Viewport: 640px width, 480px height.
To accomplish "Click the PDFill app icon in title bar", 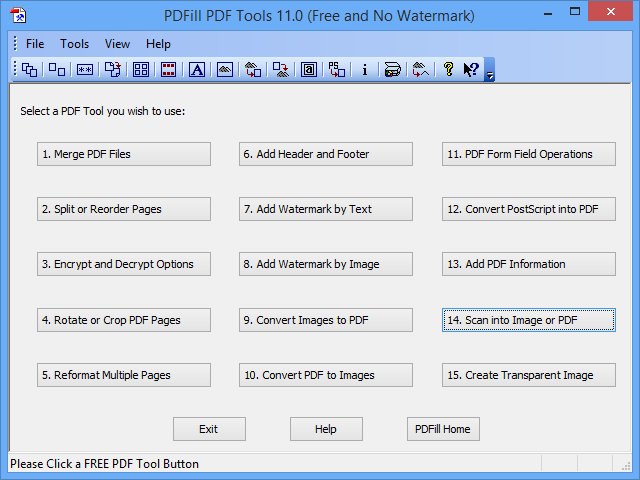I will coord(18,16).
